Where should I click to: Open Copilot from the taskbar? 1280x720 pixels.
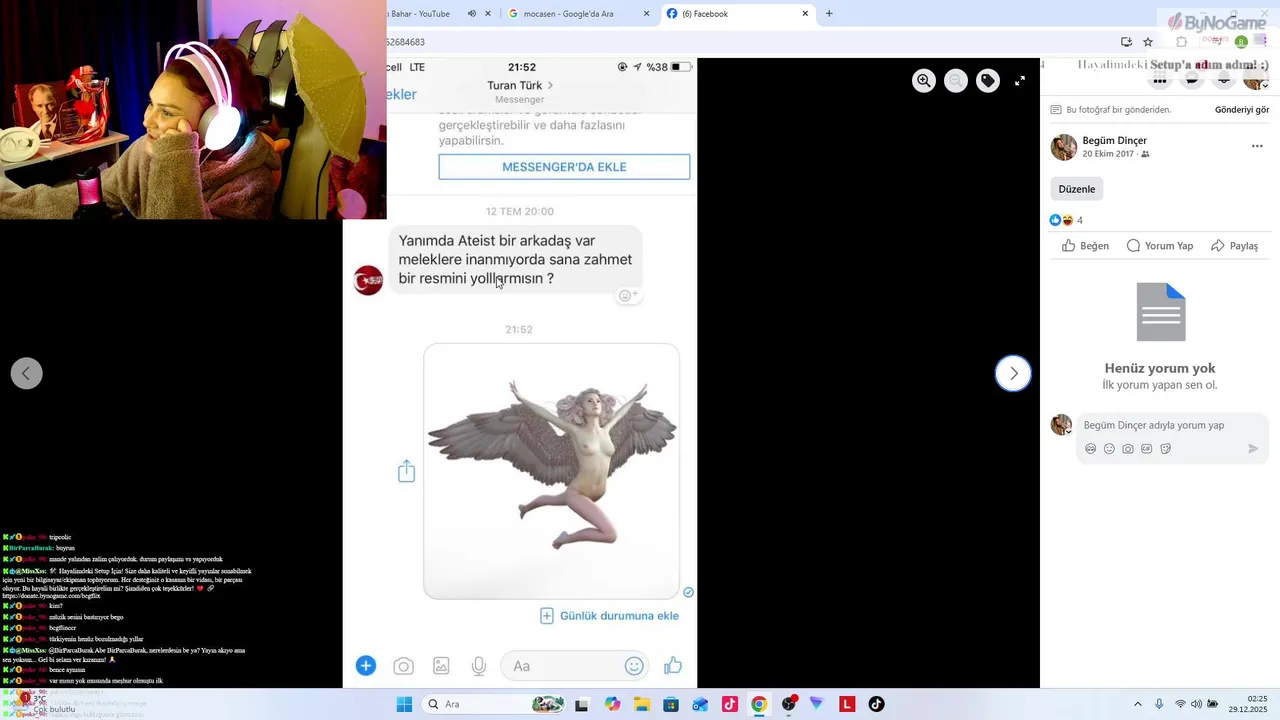coord(612,704)
